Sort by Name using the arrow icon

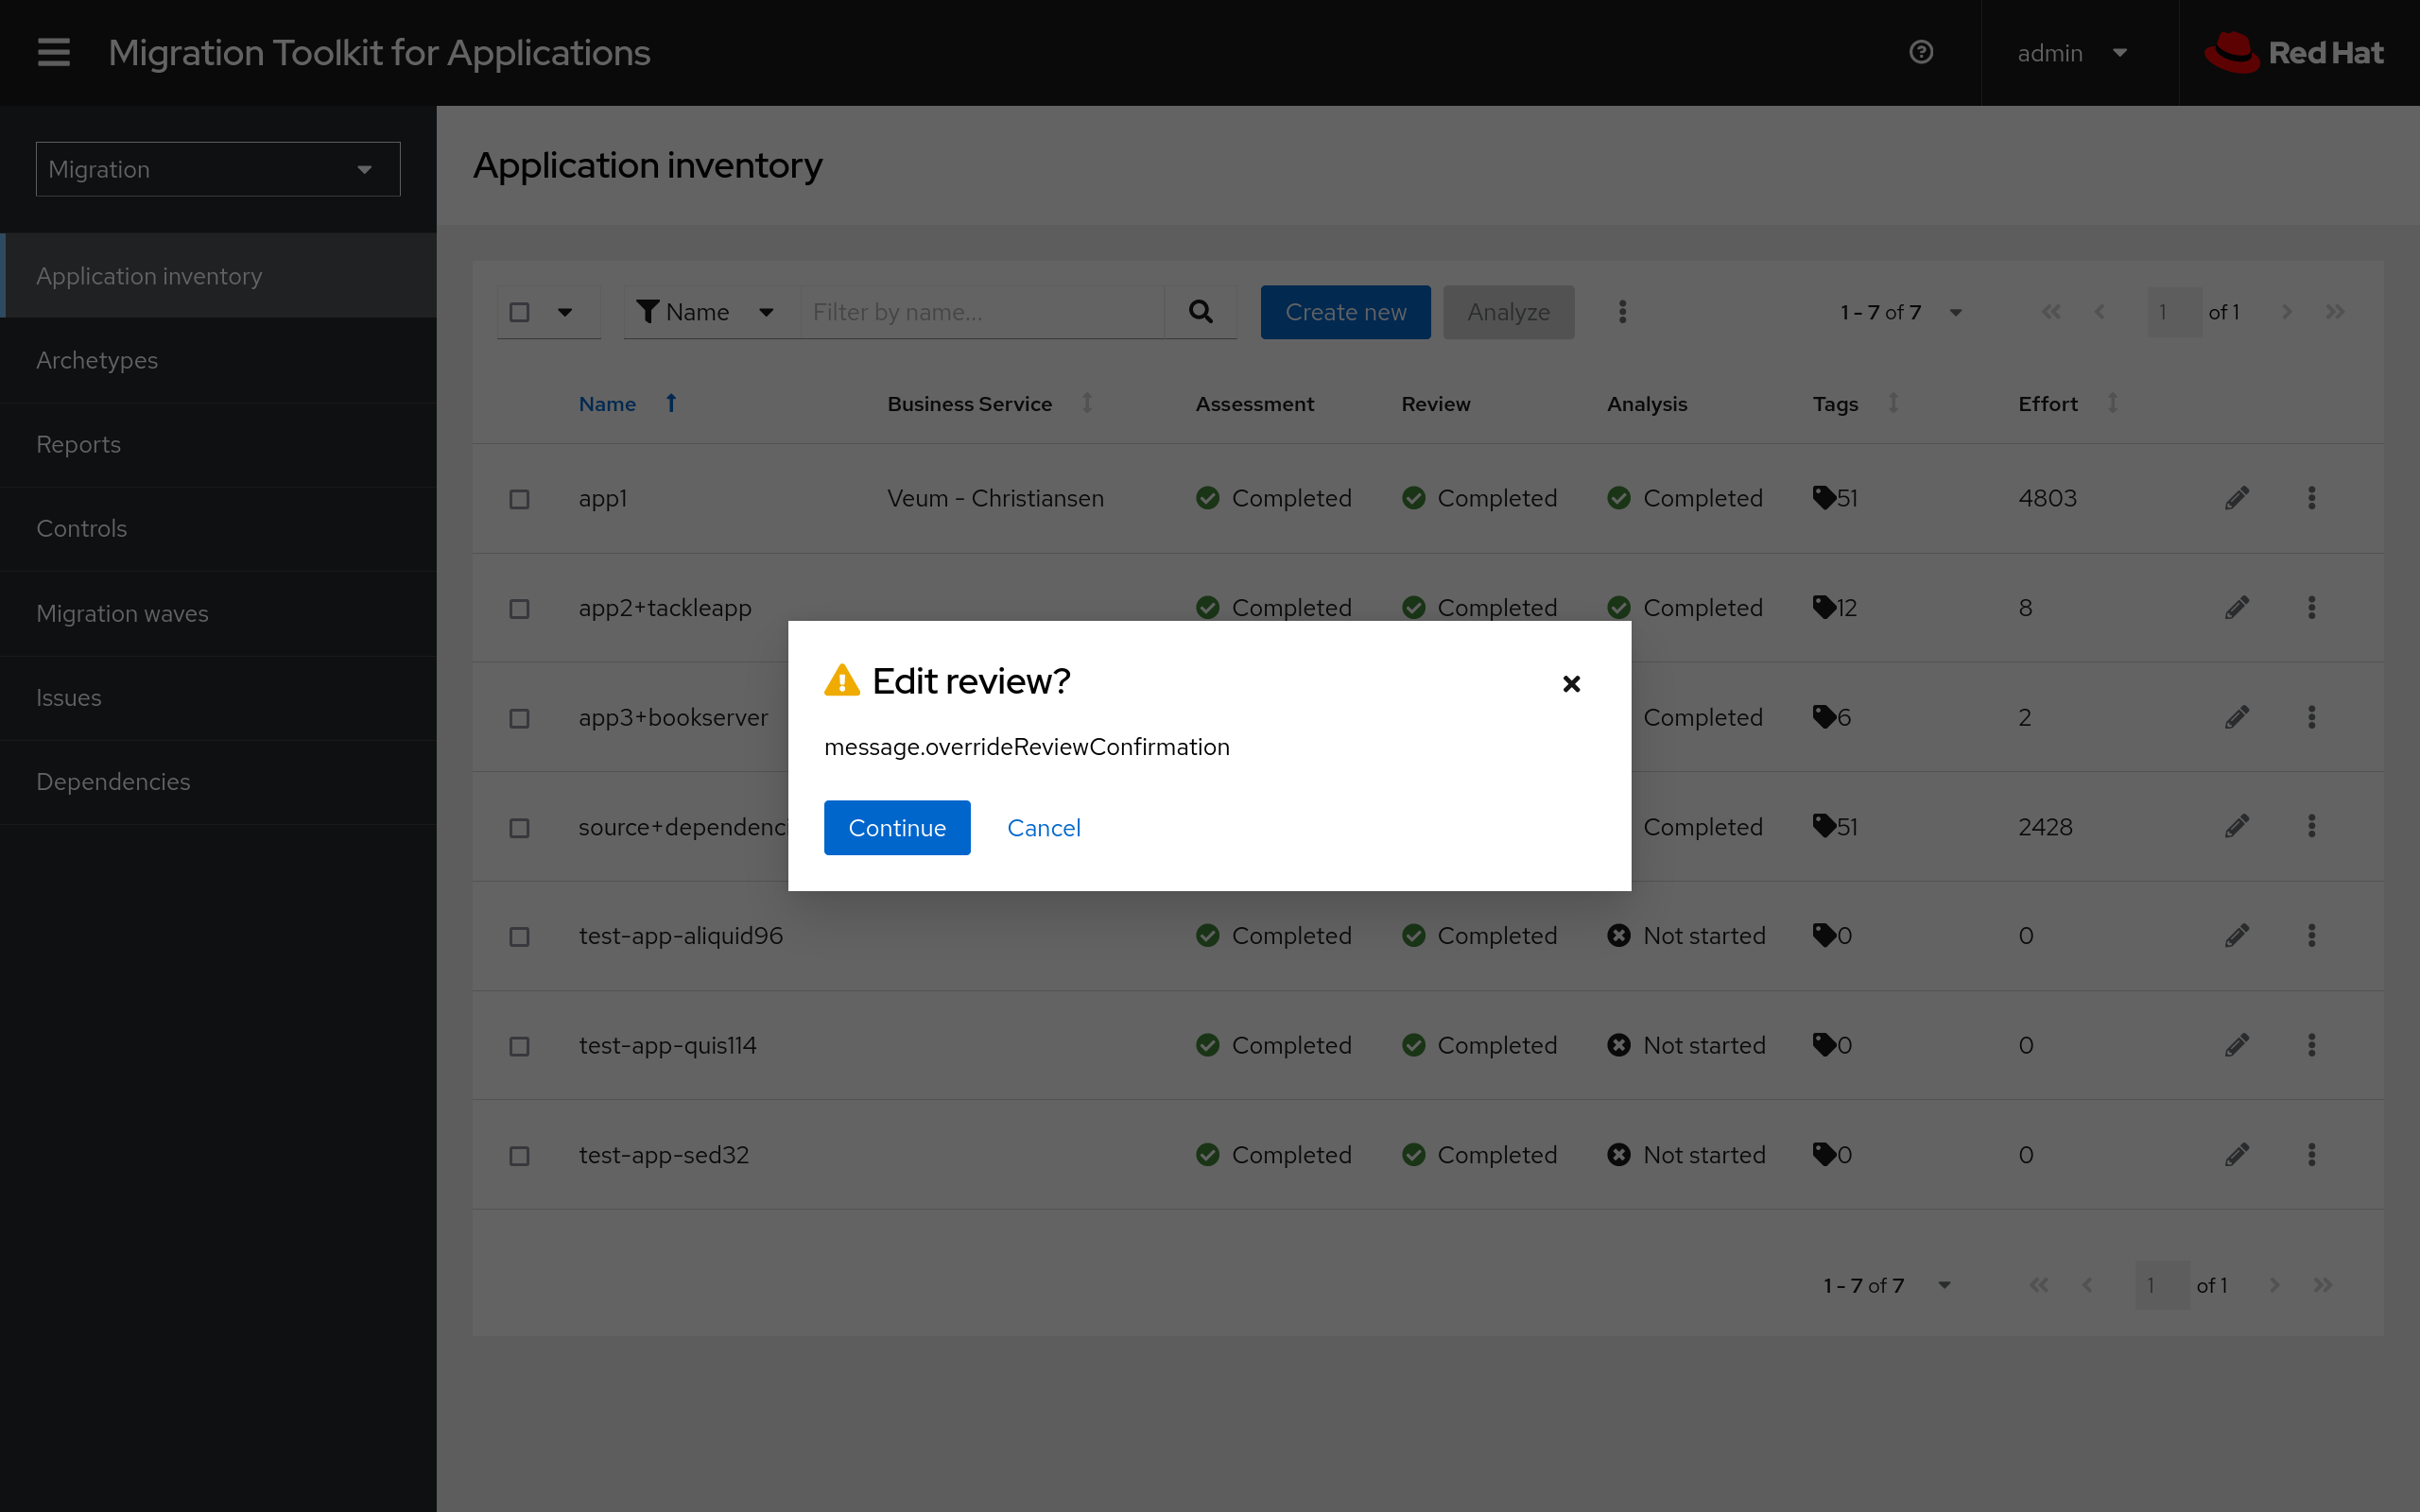671,403
